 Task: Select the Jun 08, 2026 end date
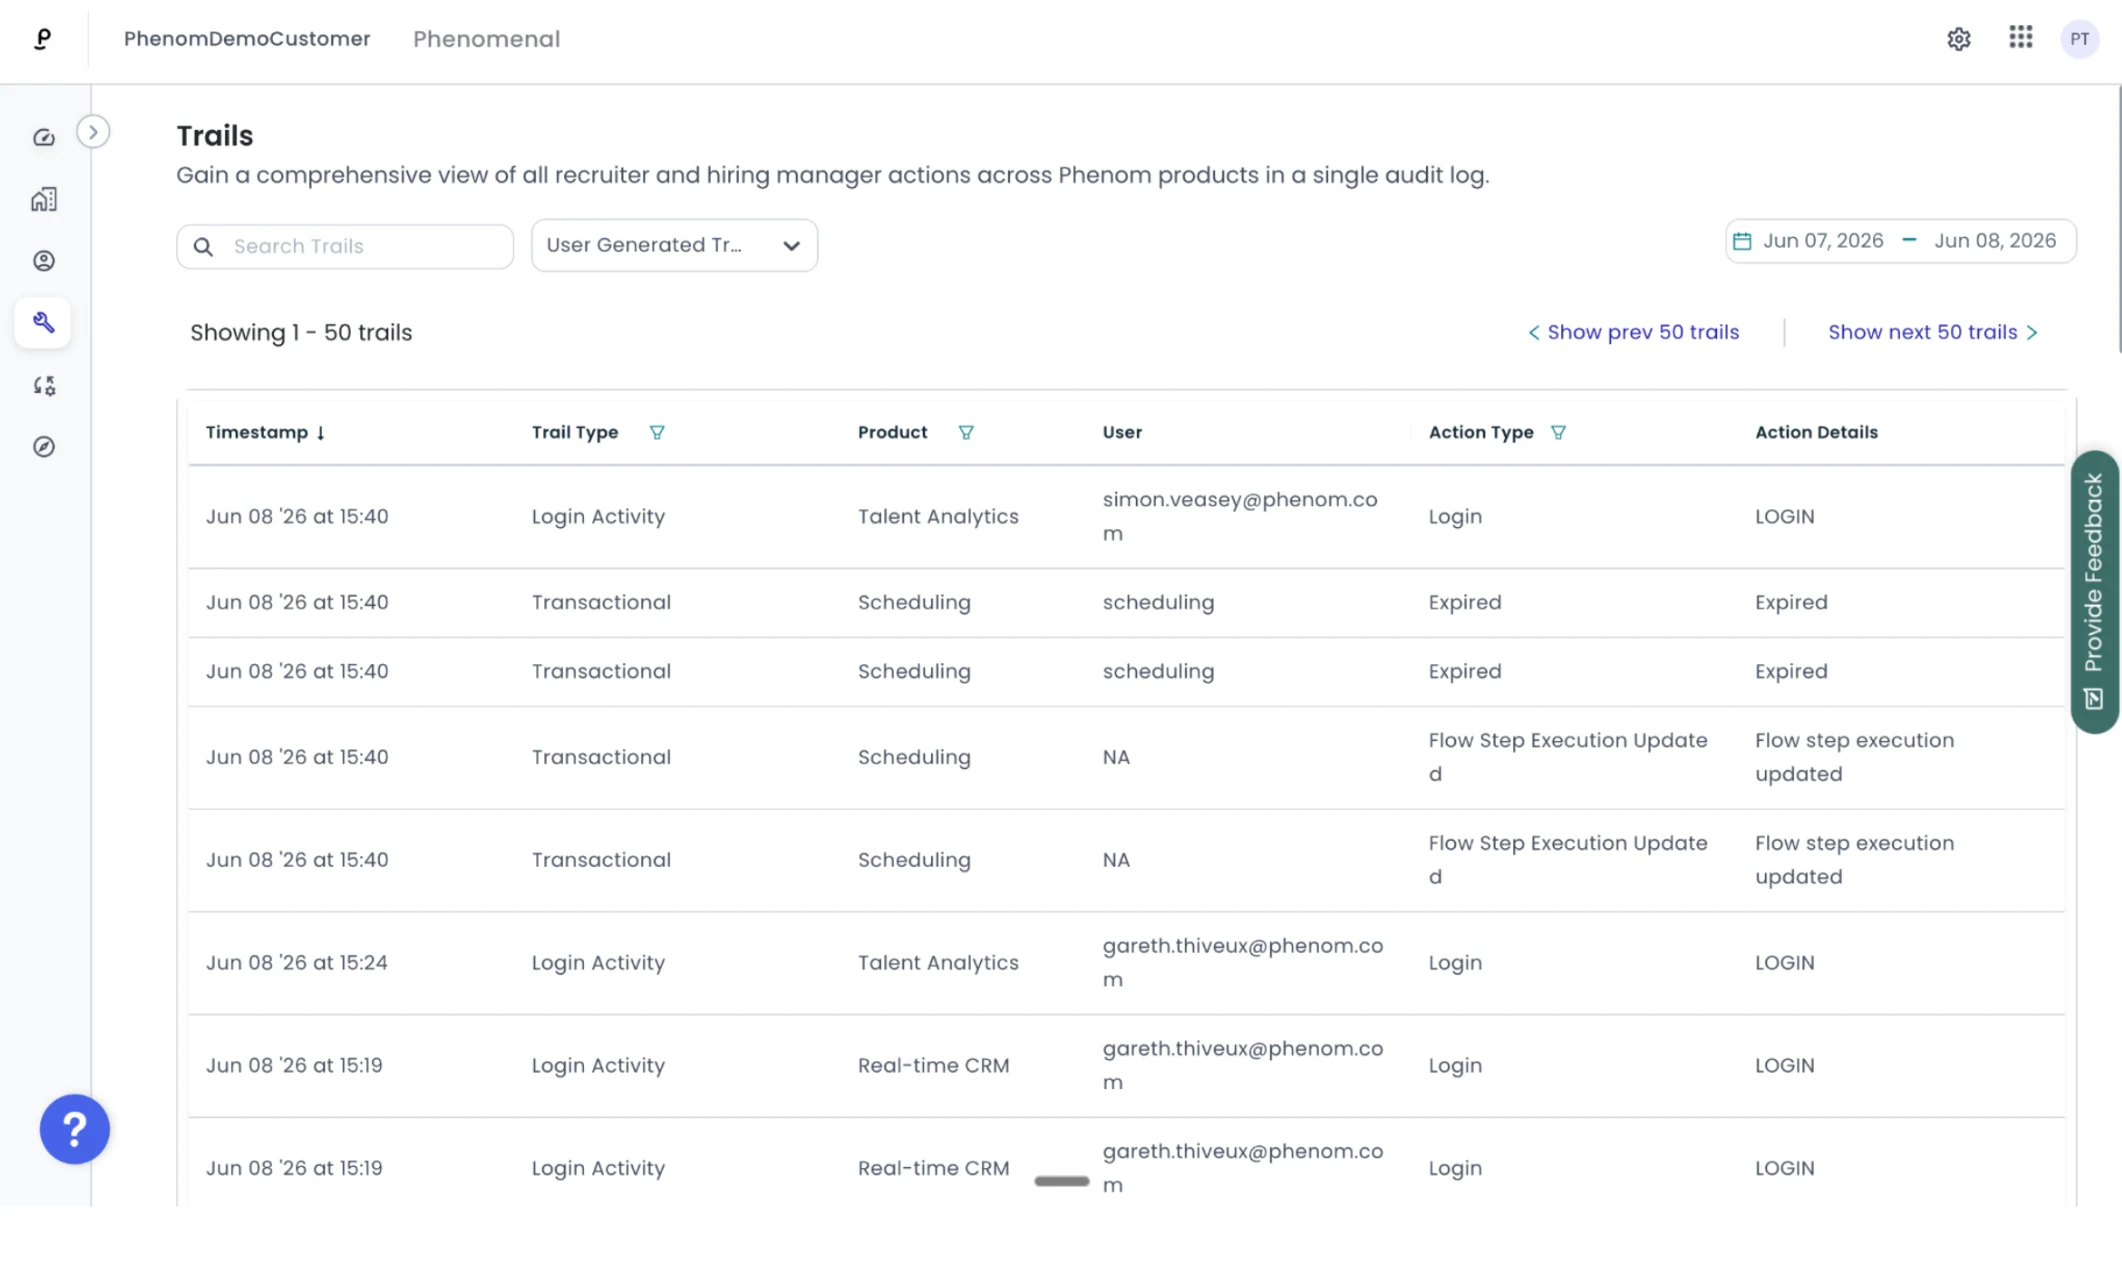(1994, 241)
